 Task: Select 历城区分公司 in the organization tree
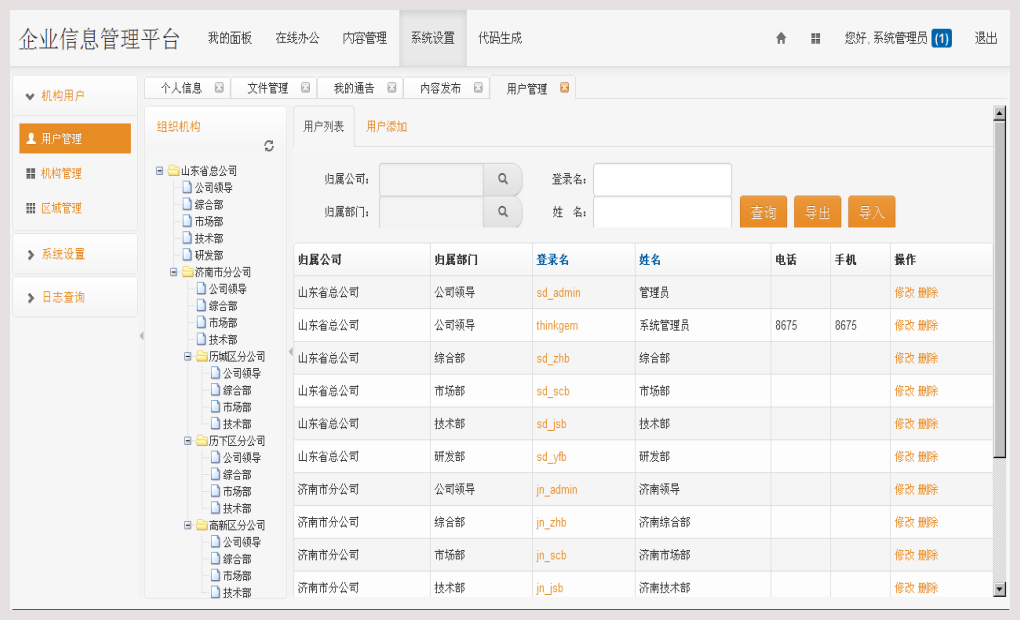[234, 354]
